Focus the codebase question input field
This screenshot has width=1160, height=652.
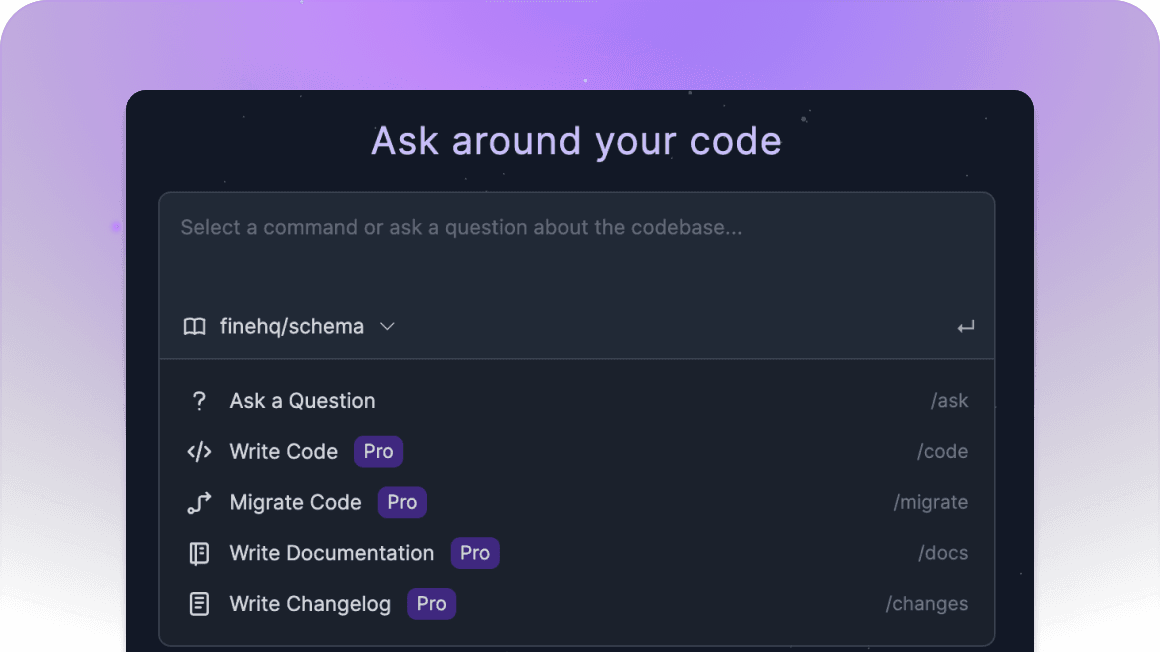577,248
